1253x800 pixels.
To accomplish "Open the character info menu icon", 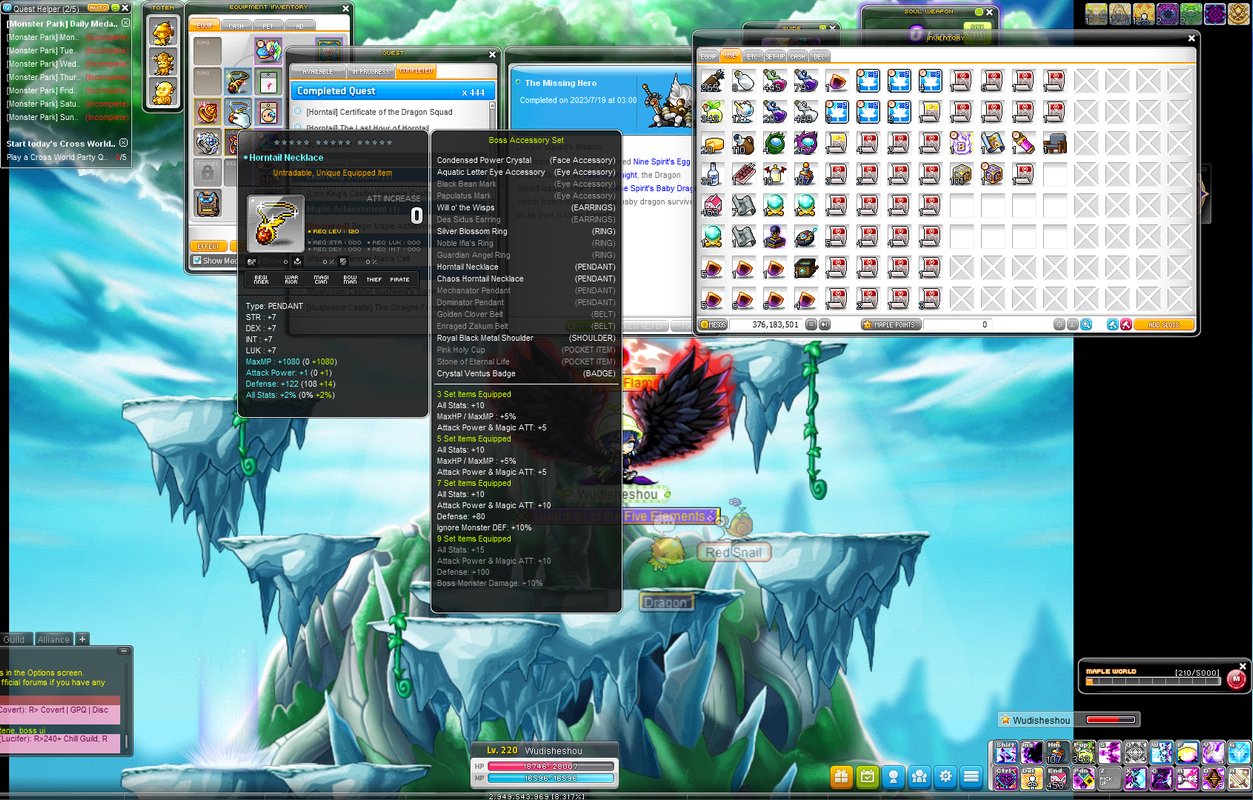I will 894,776.
